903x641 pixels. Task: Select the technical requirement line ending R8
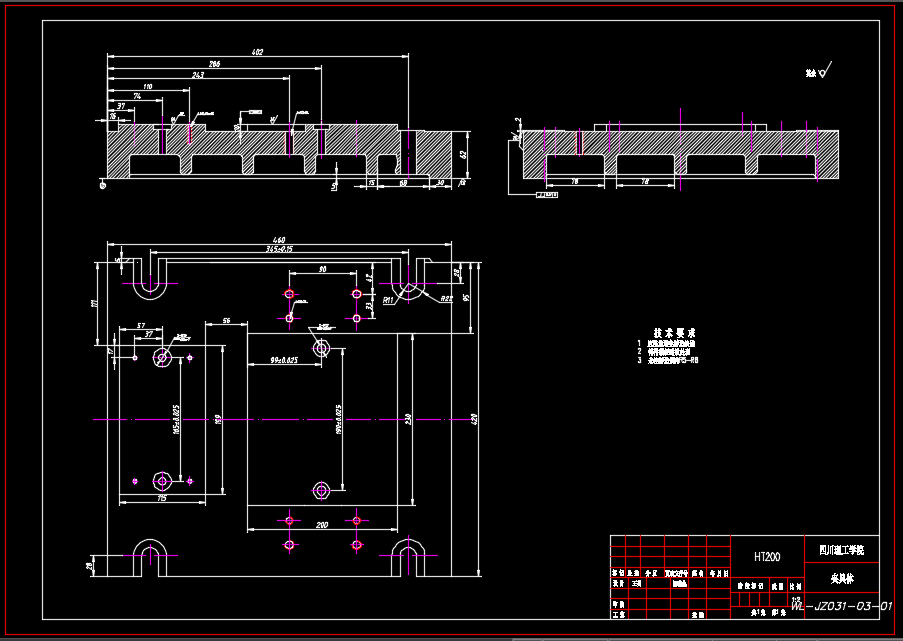click(667, 361)
